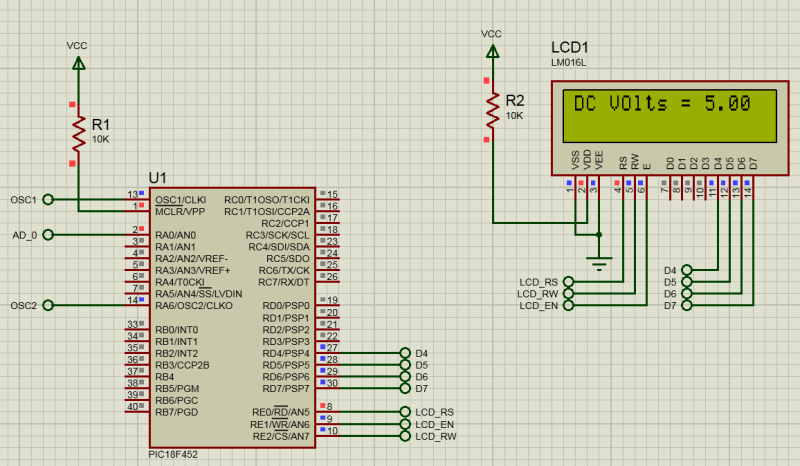Click the OSC2 terminal circle

48,305
